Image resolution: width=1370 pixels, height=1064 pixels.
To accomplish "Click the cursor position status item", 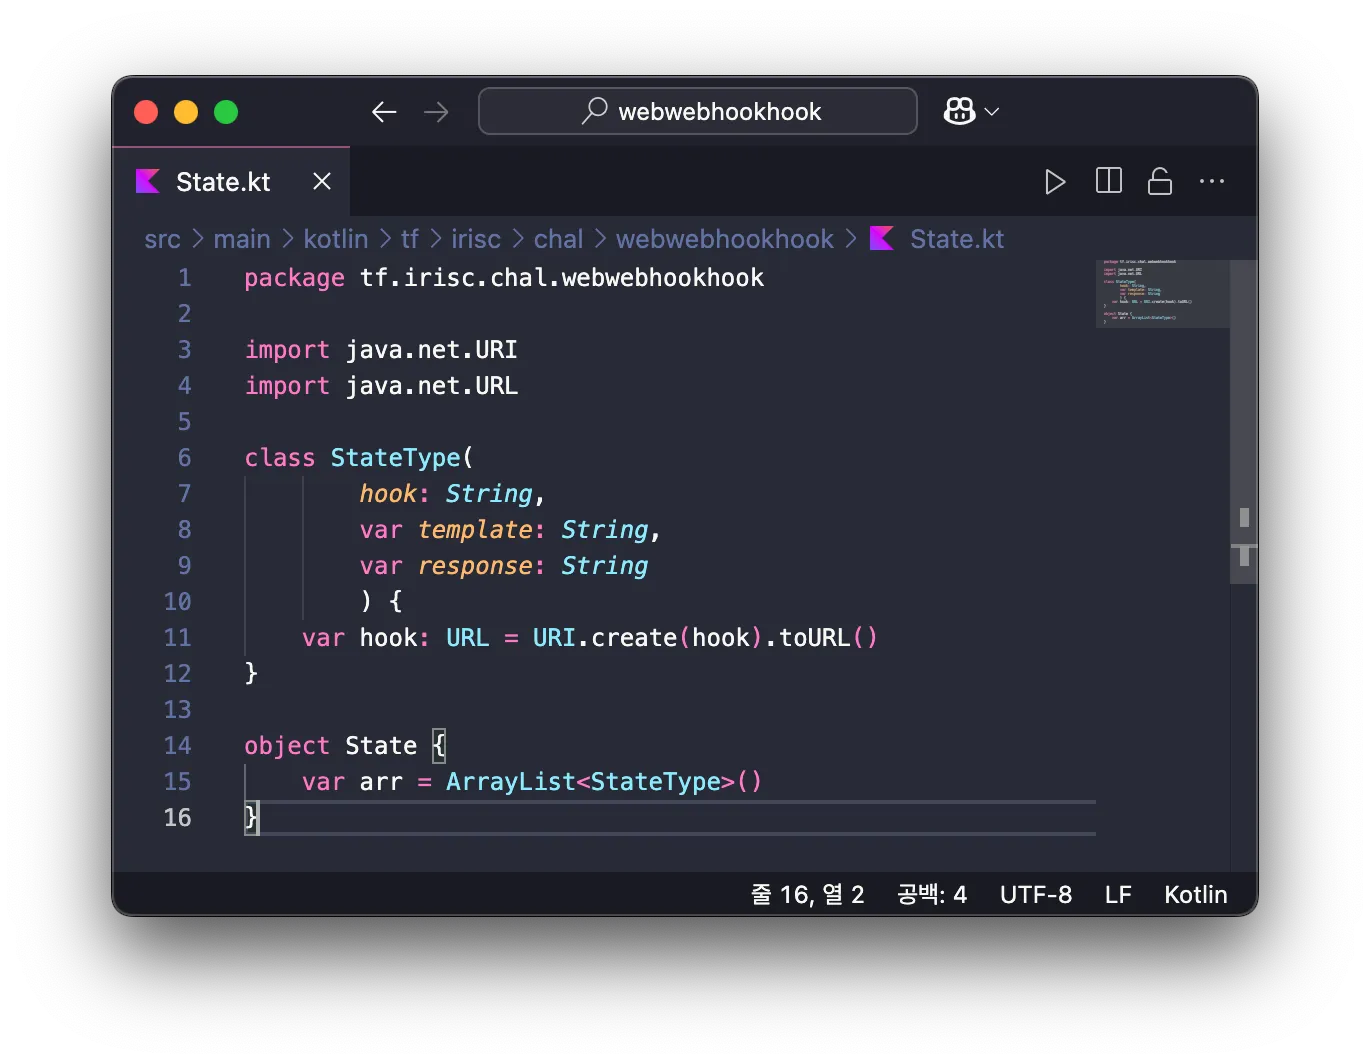I will (807, 894).
